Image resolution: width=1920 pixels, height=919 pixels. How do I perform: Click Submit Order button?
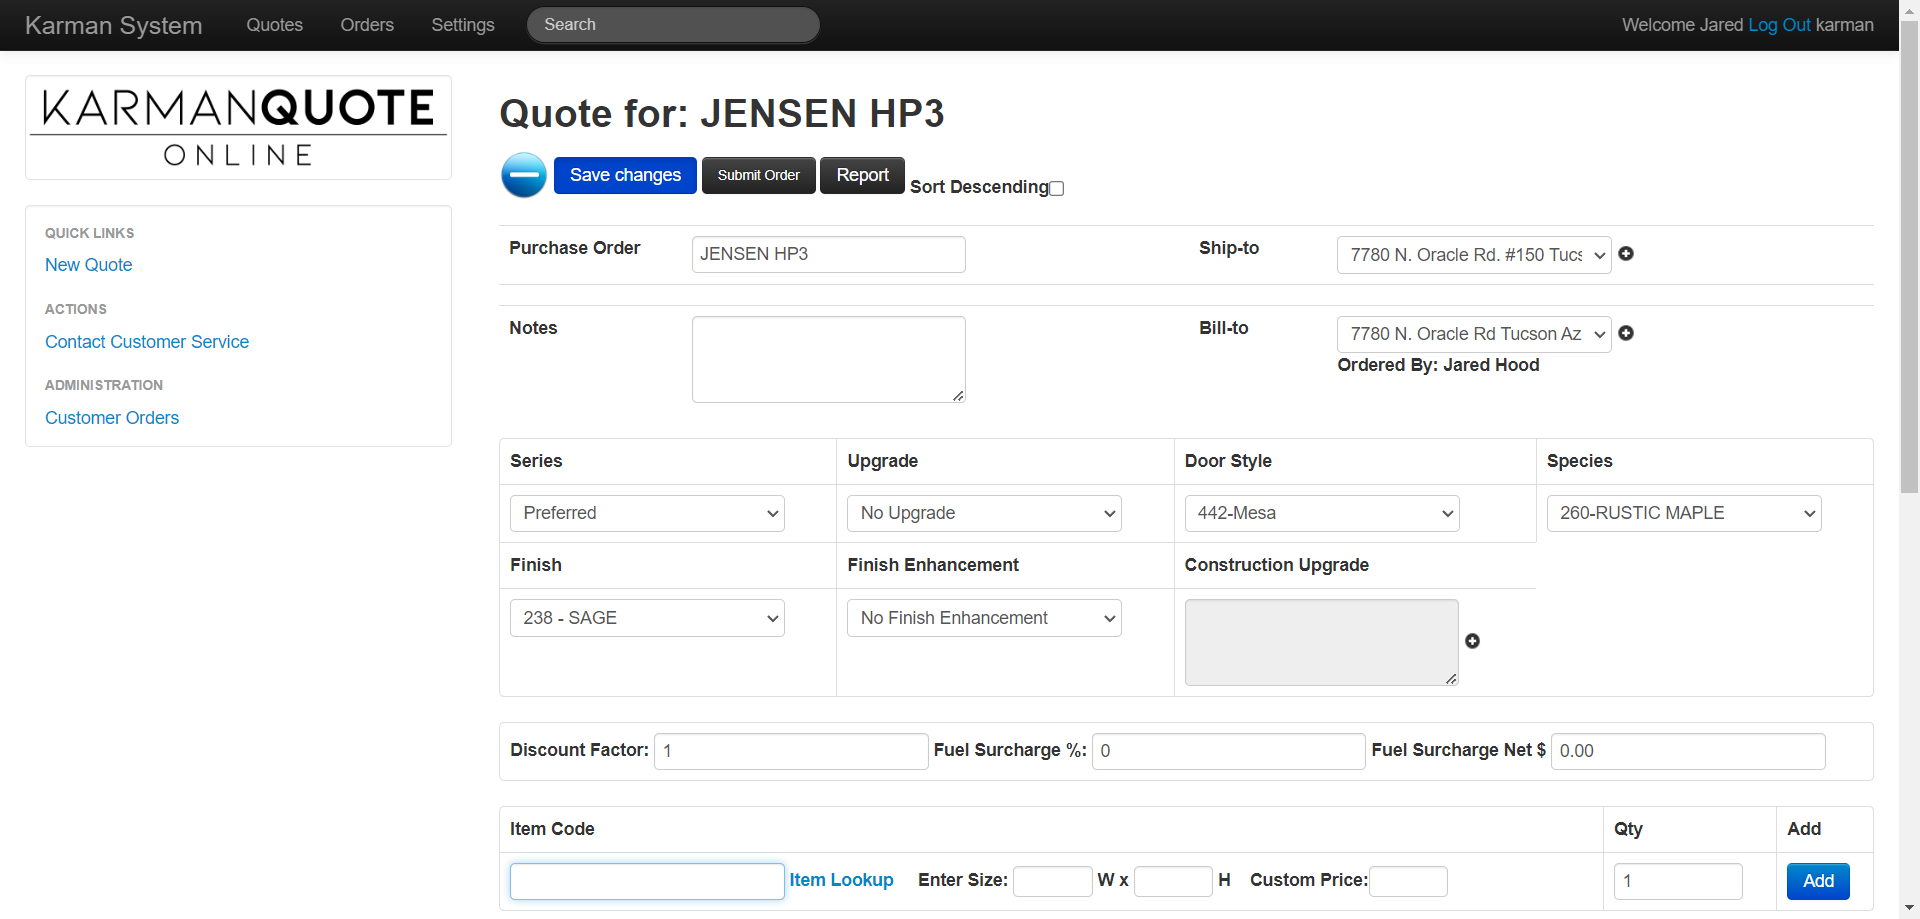(759, 175)
